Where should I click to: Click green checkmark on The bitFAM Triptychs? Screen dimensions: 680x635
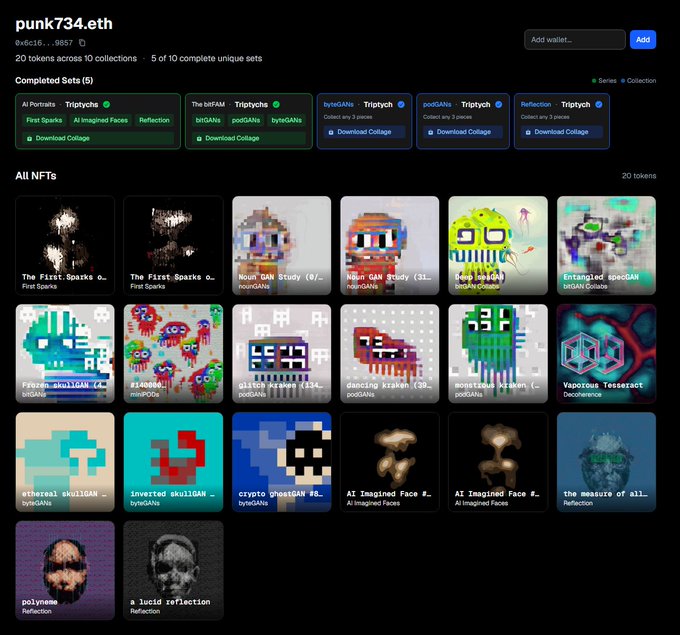point(276,104)
